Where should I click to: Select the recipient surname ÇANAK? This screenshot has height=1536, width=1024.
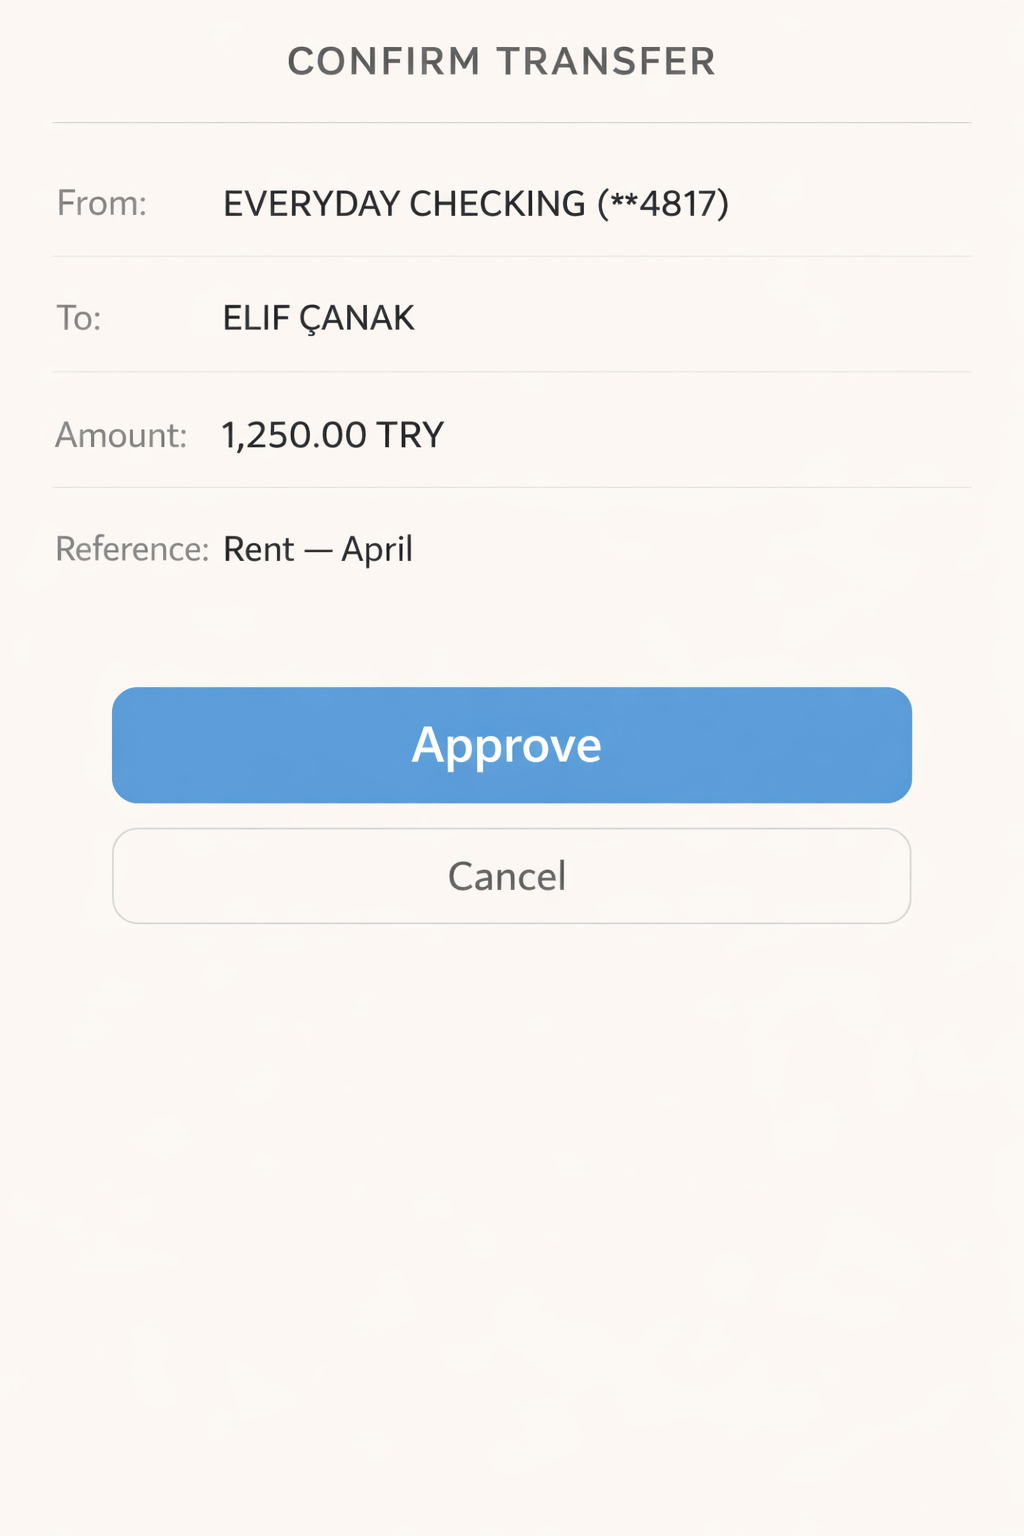pyautogui.click(x=357, y=318)
